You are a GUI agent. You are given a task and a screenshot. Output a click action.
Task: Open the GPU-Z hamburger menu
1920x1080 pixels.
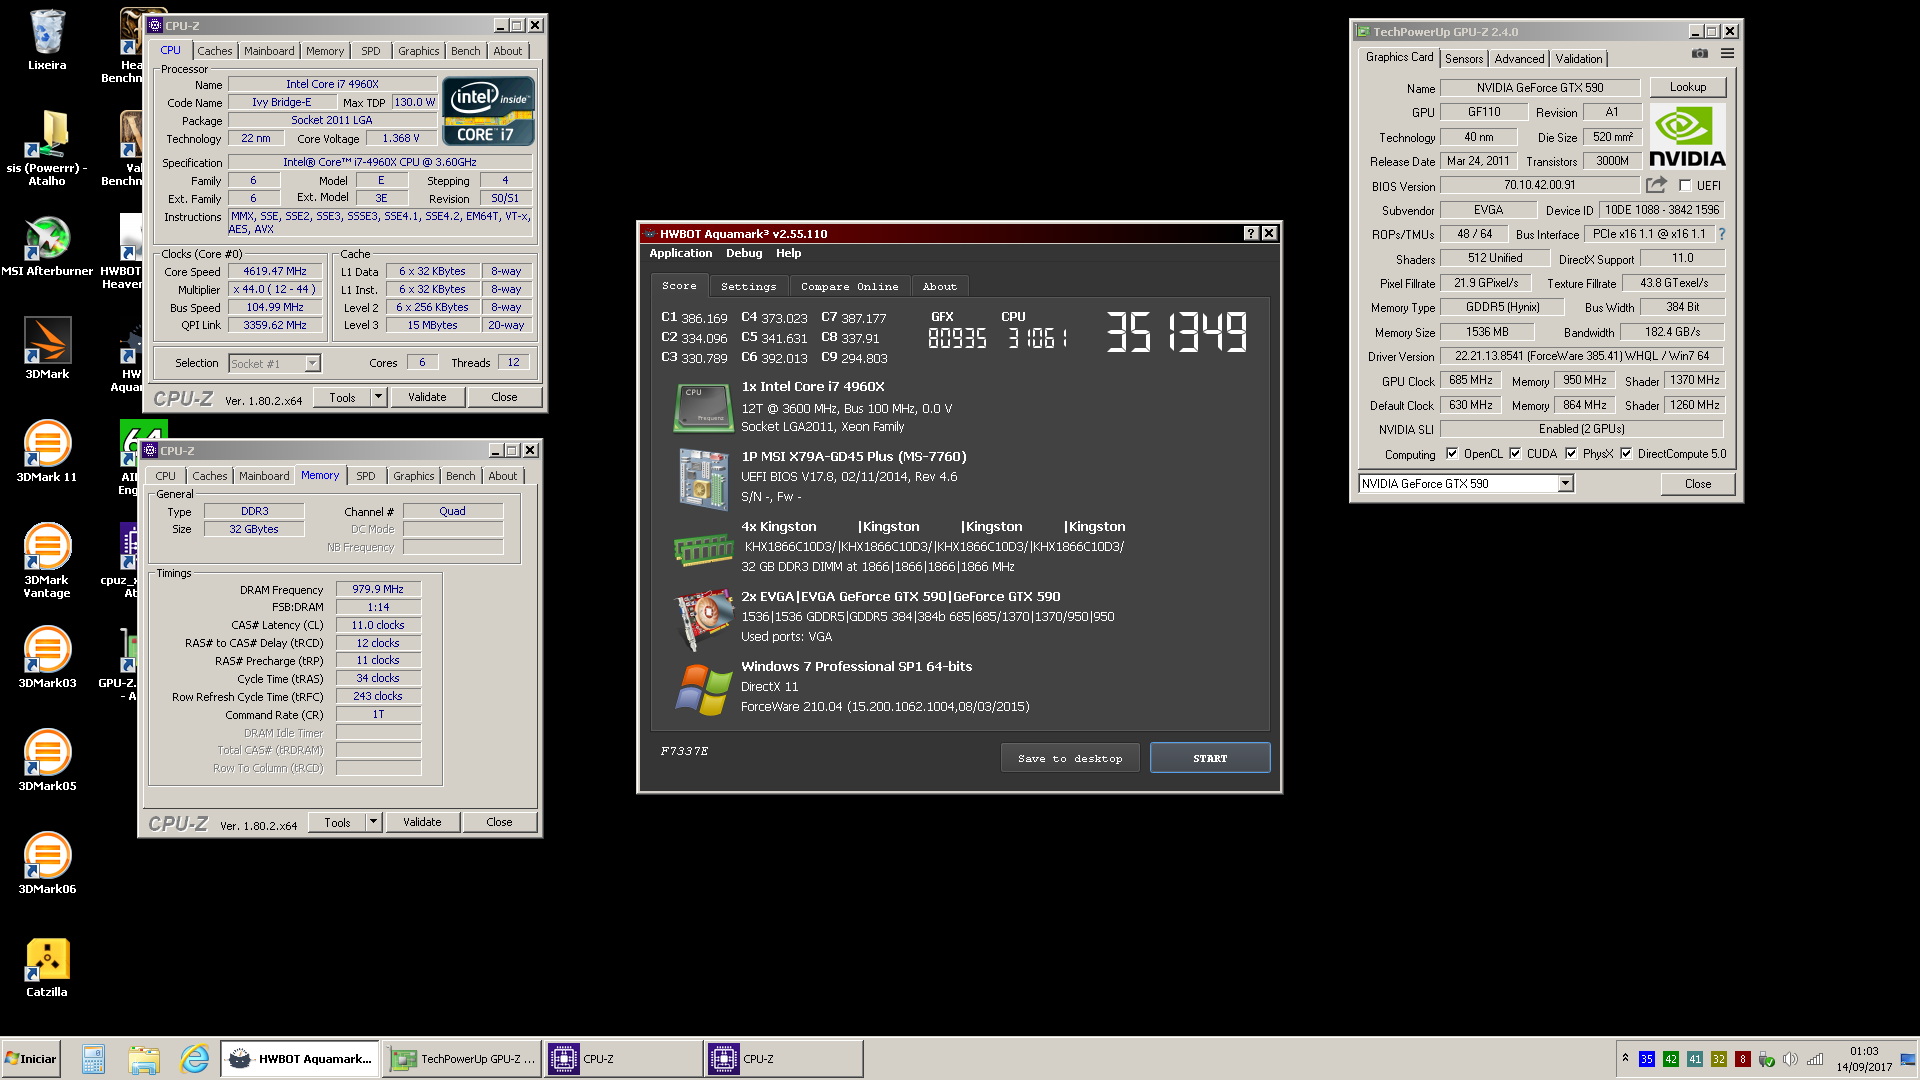click(1727, 54)
